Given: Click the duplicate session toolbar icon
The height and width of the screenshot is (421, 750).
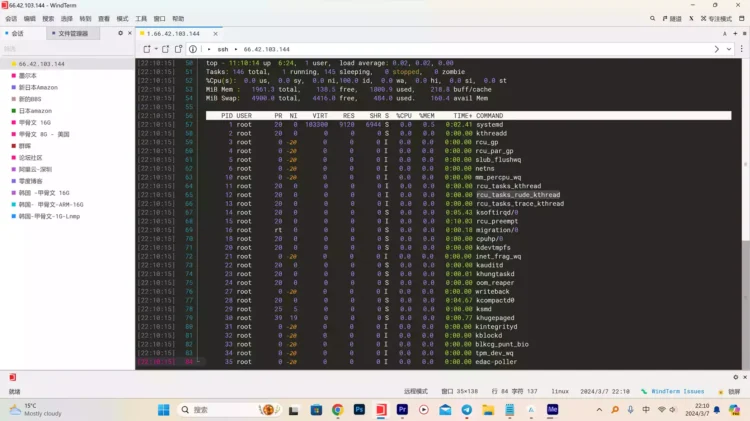Looking at the screenshot, I should pyautogui.click(x=168, y=49).
